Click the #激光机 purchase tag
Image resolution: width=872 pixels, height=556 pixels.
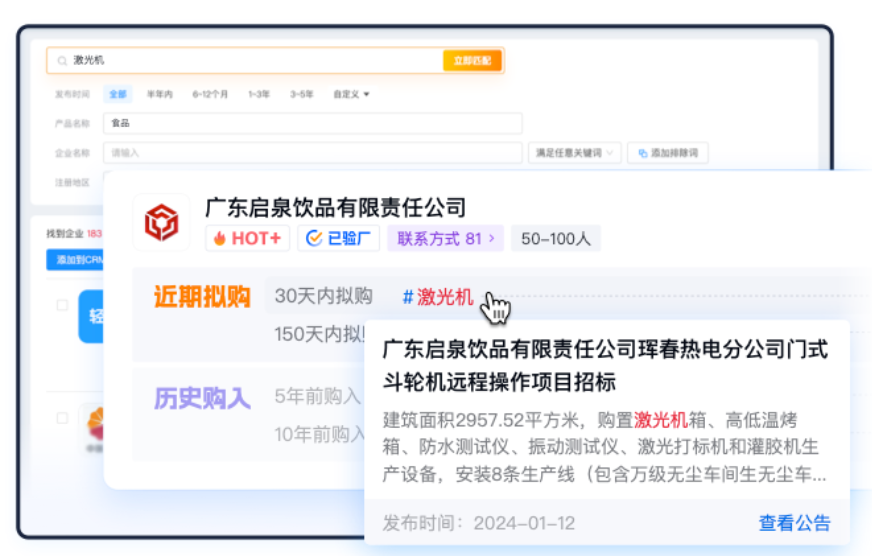pyautogui.click(x=438, y=296)
